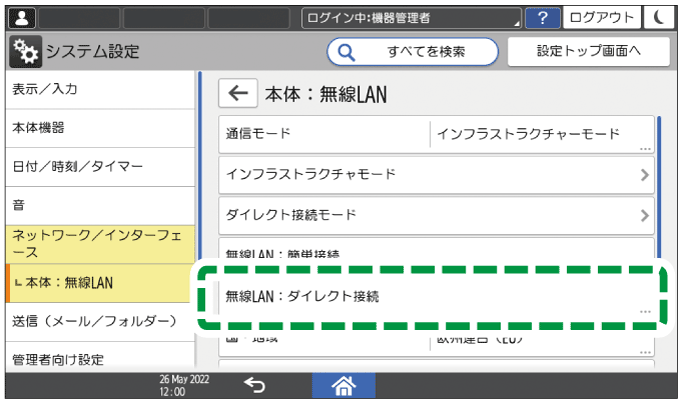
Task: Select ネットワーク／インターフェース category
Action: coord(100,244)
